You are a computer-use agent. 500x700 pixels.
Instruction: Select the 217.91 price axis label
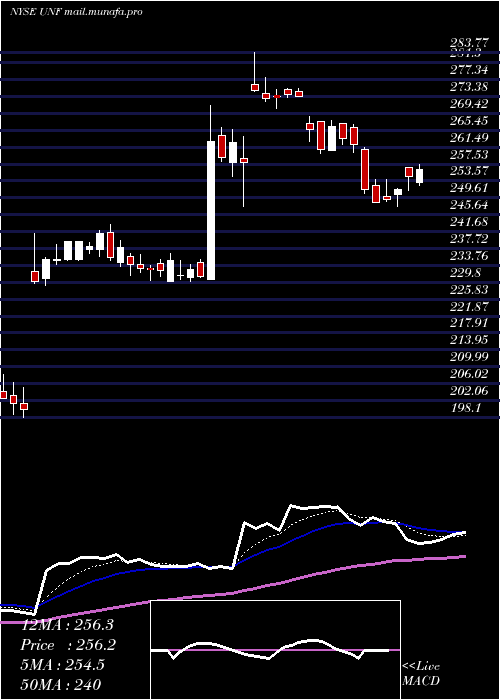pyautogui.click(x=469, y=323)
